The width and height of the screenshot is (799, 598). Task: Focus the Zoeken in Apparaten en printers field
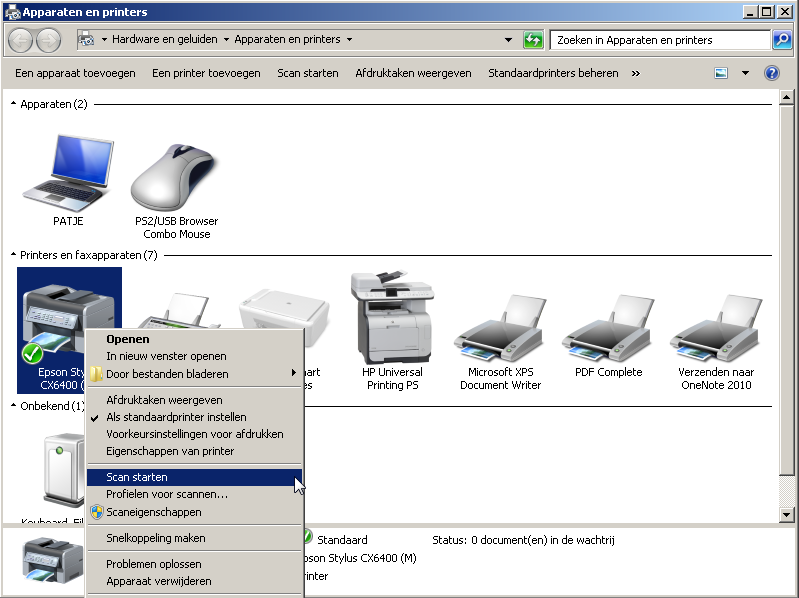click(x=660, y=40)
